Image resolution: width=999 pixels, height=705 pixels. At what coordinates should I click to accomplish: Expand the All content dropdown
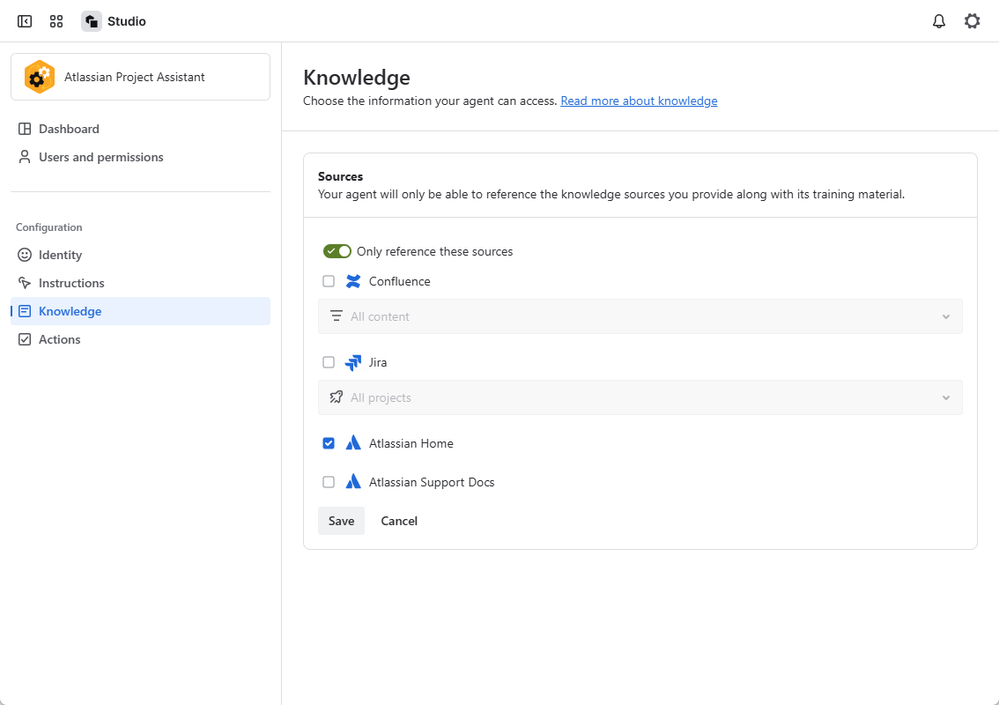pyautogui.click(x=640, y=317)
